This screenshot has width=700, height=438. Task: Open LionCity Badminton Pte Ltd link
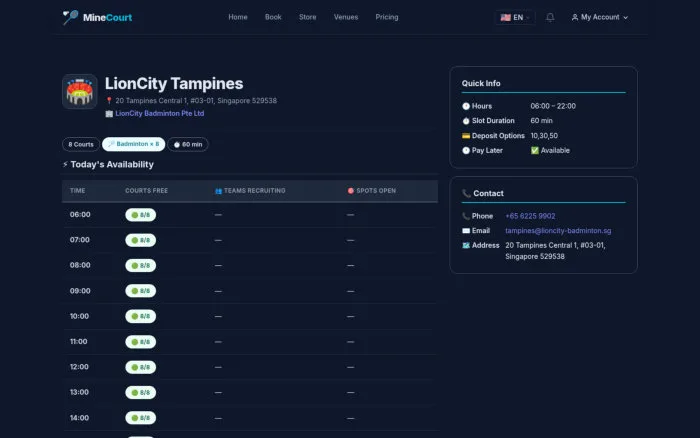click(159, 113)
